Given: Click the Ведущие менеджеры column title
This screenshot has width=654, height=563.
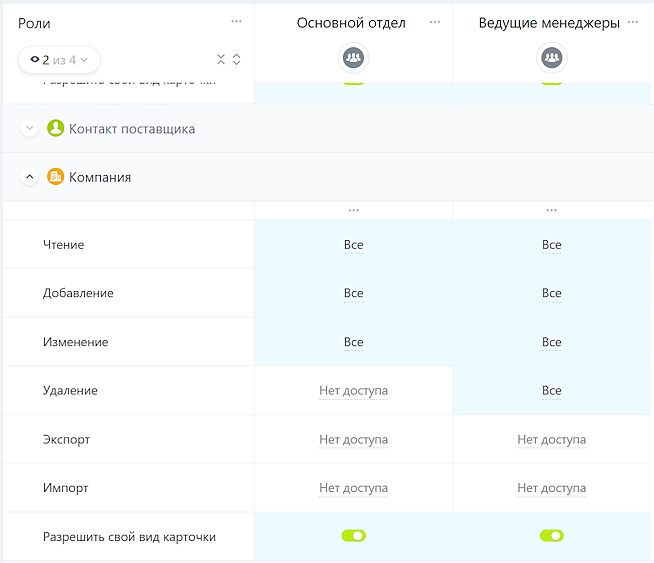Looking at the screenshot, I should (x=549, y=23).
